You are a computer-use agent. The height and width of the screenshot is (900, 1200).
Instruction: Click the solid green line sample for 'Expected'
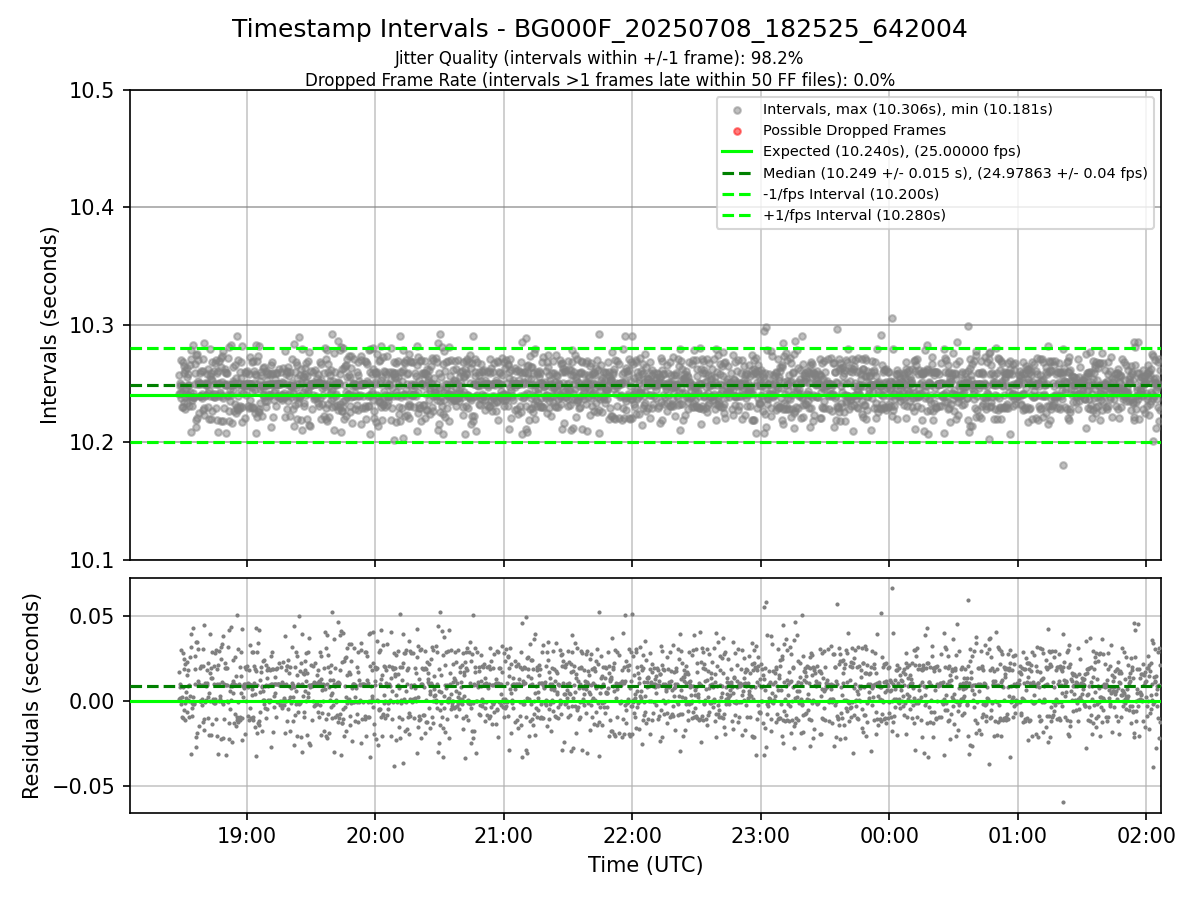click(737, 152)
